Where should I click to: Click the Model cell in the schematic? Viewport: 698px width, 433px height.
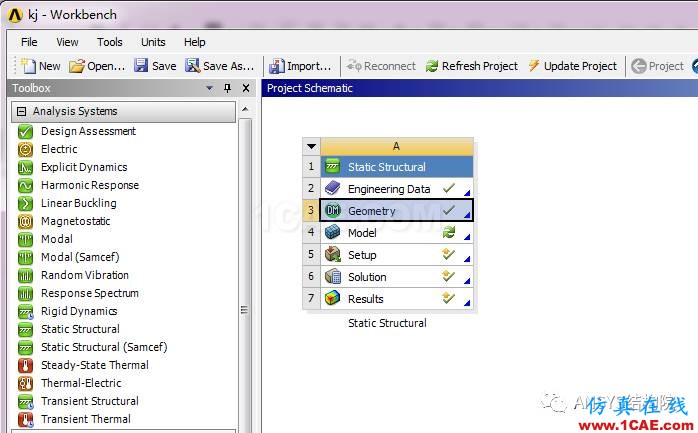362,233
